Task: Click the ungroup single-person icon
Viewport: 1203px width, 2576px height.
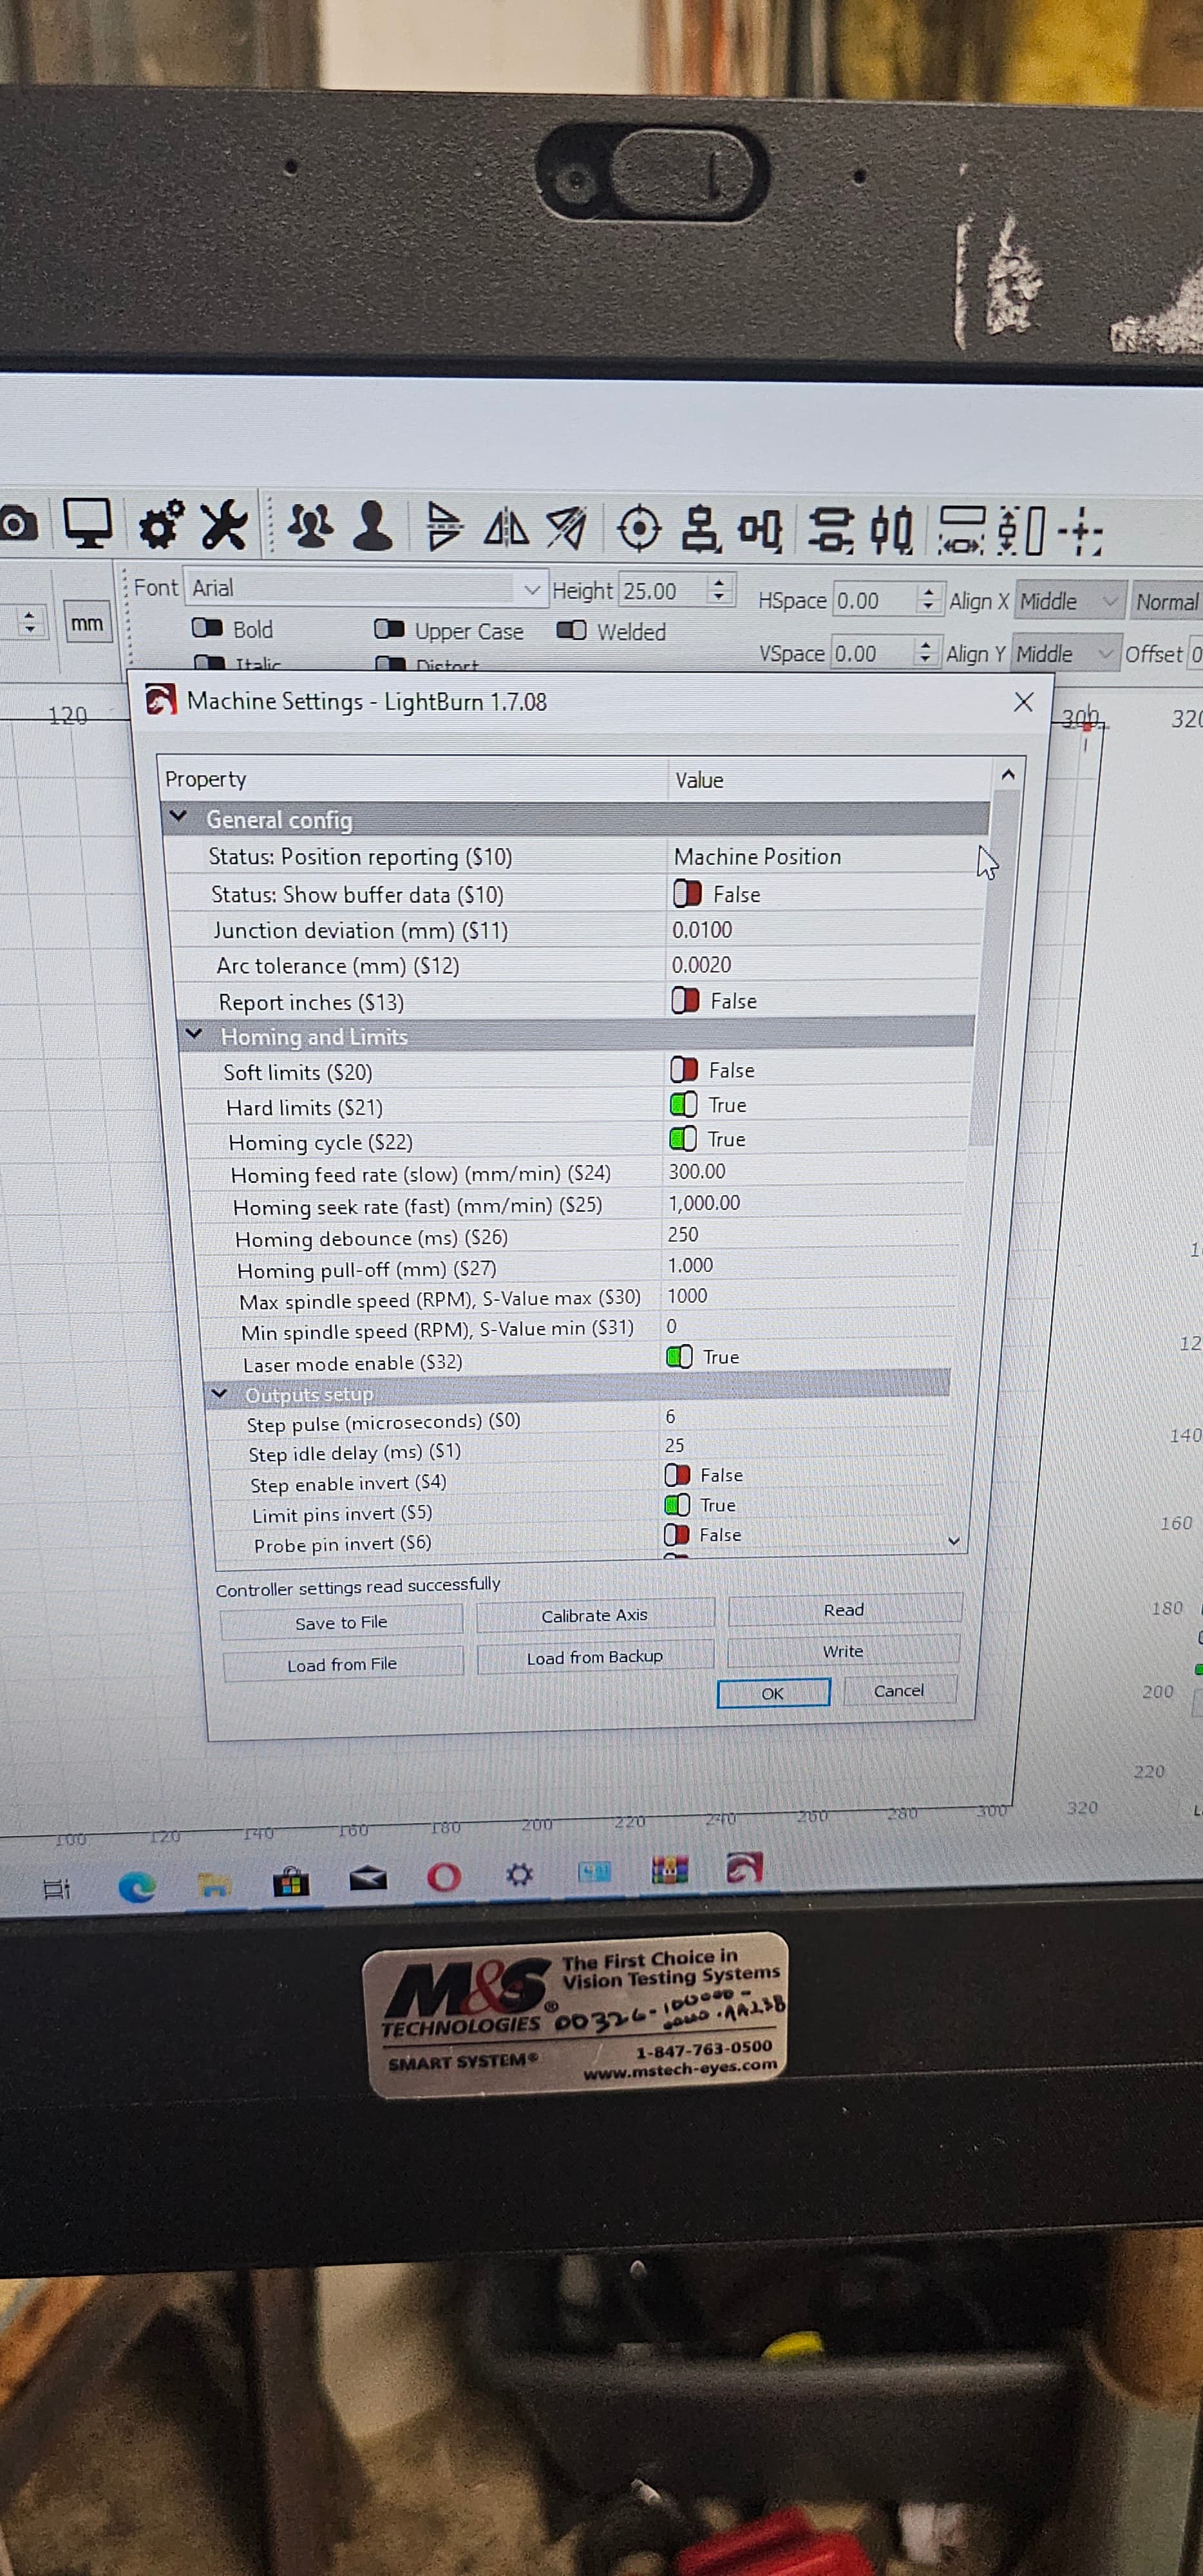Action: pos(372,526)
